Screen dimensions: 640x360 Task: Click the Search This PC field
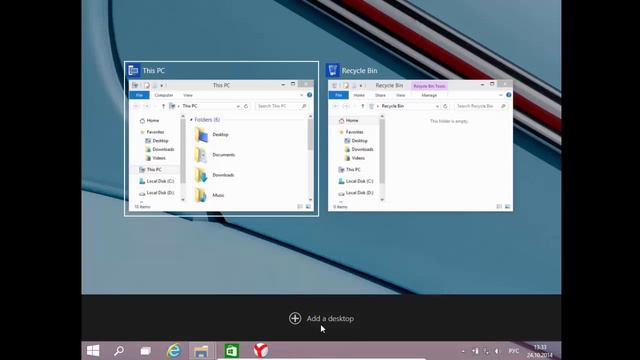pos(282,106)
